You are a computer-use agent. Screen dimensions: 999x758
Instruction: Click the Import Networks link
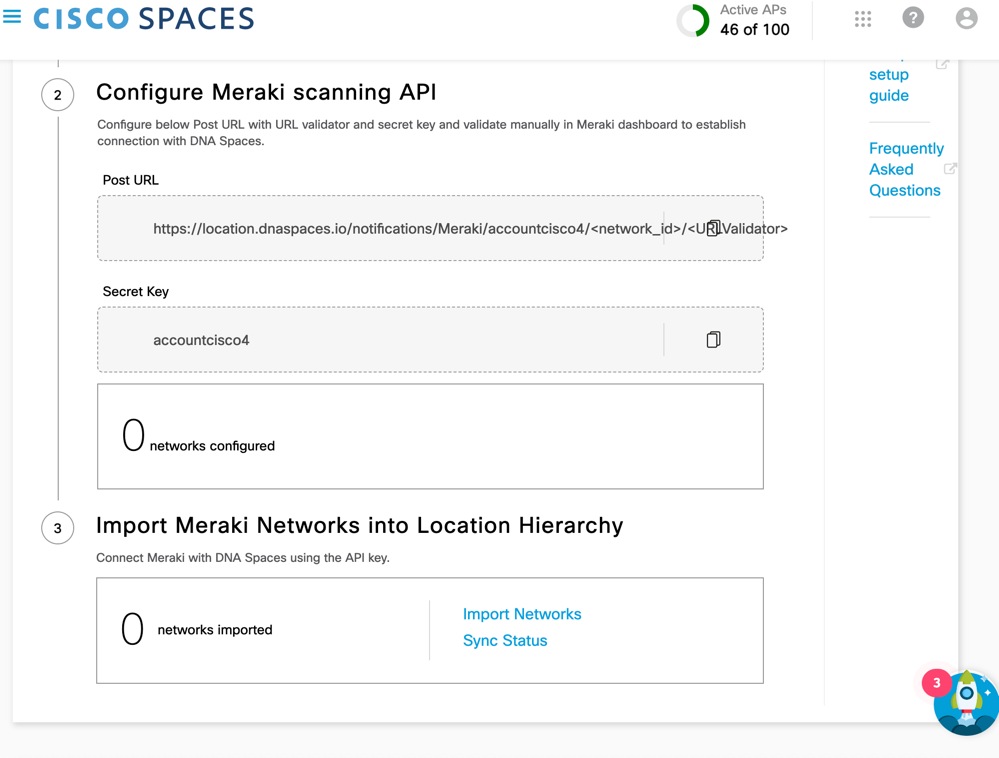pos(522,614)
